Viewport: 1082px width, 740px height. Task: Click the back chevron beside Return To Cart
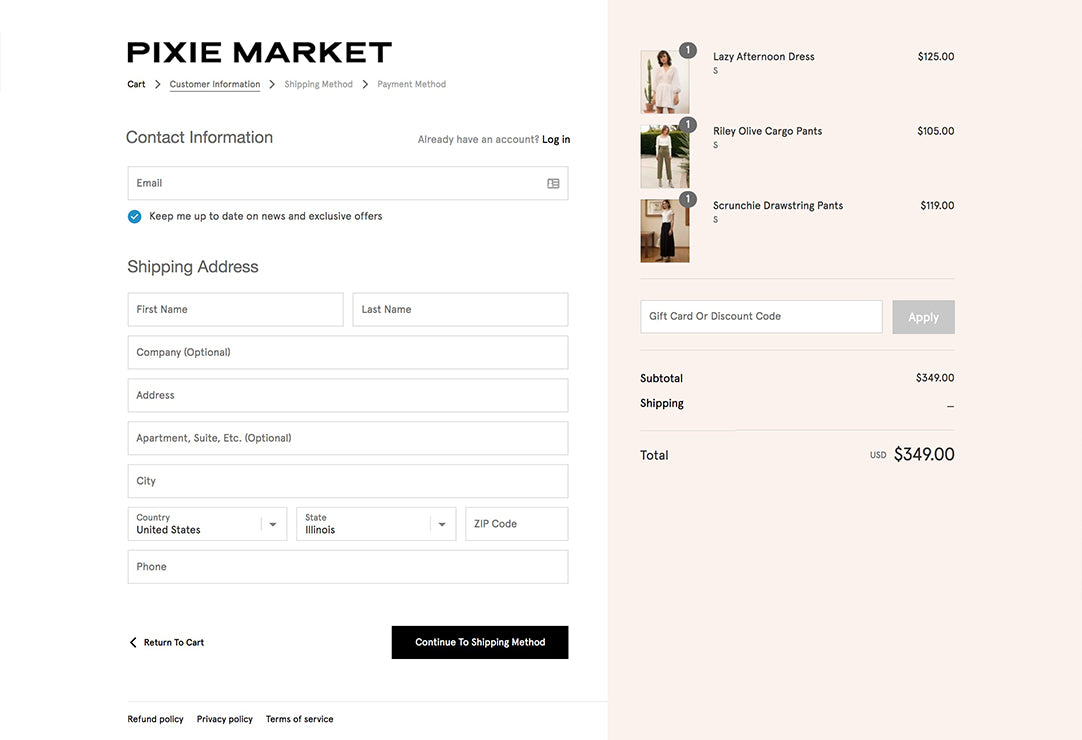[133, 642]
